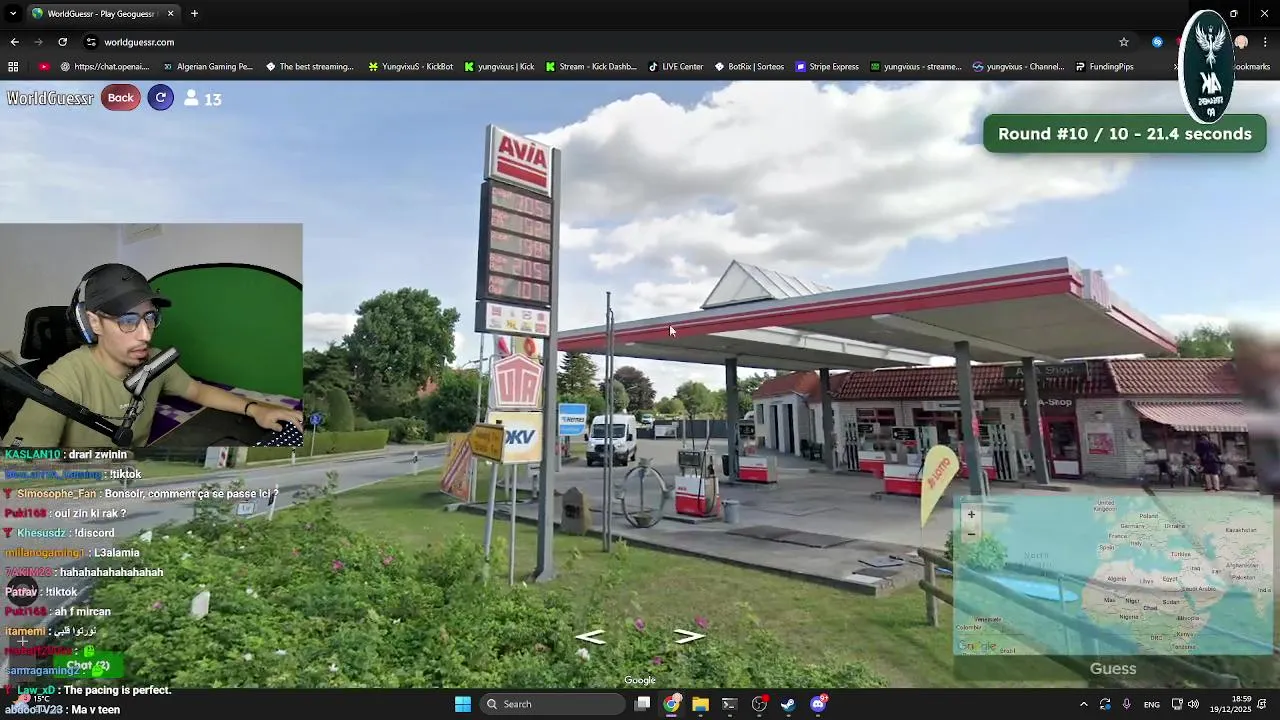Open the site info icon in address bar
Screen dimensions: 1280x720
[x=91, y=42]
